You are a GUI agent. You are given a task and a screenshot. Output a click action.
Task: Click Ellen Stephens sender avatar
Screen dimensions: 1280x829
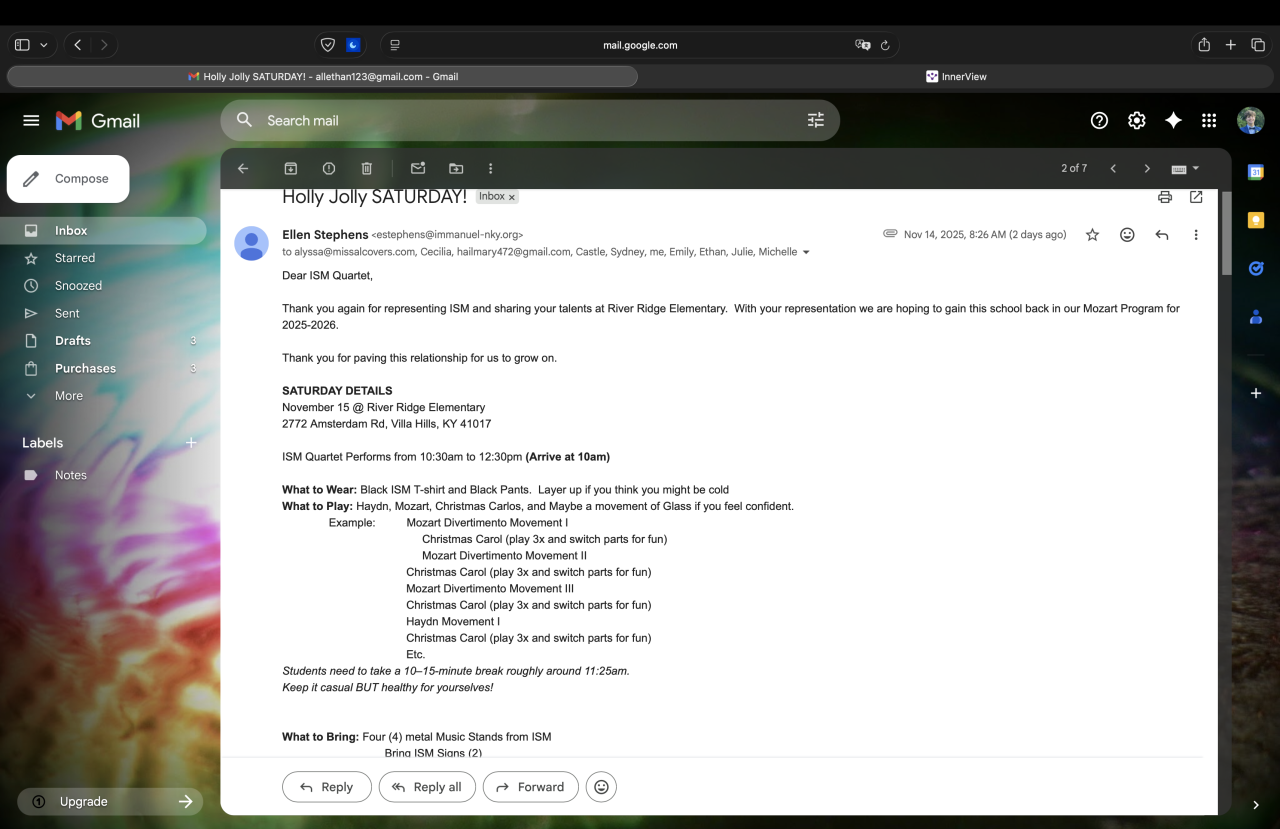pyautogui.click(x=251, y=243)
